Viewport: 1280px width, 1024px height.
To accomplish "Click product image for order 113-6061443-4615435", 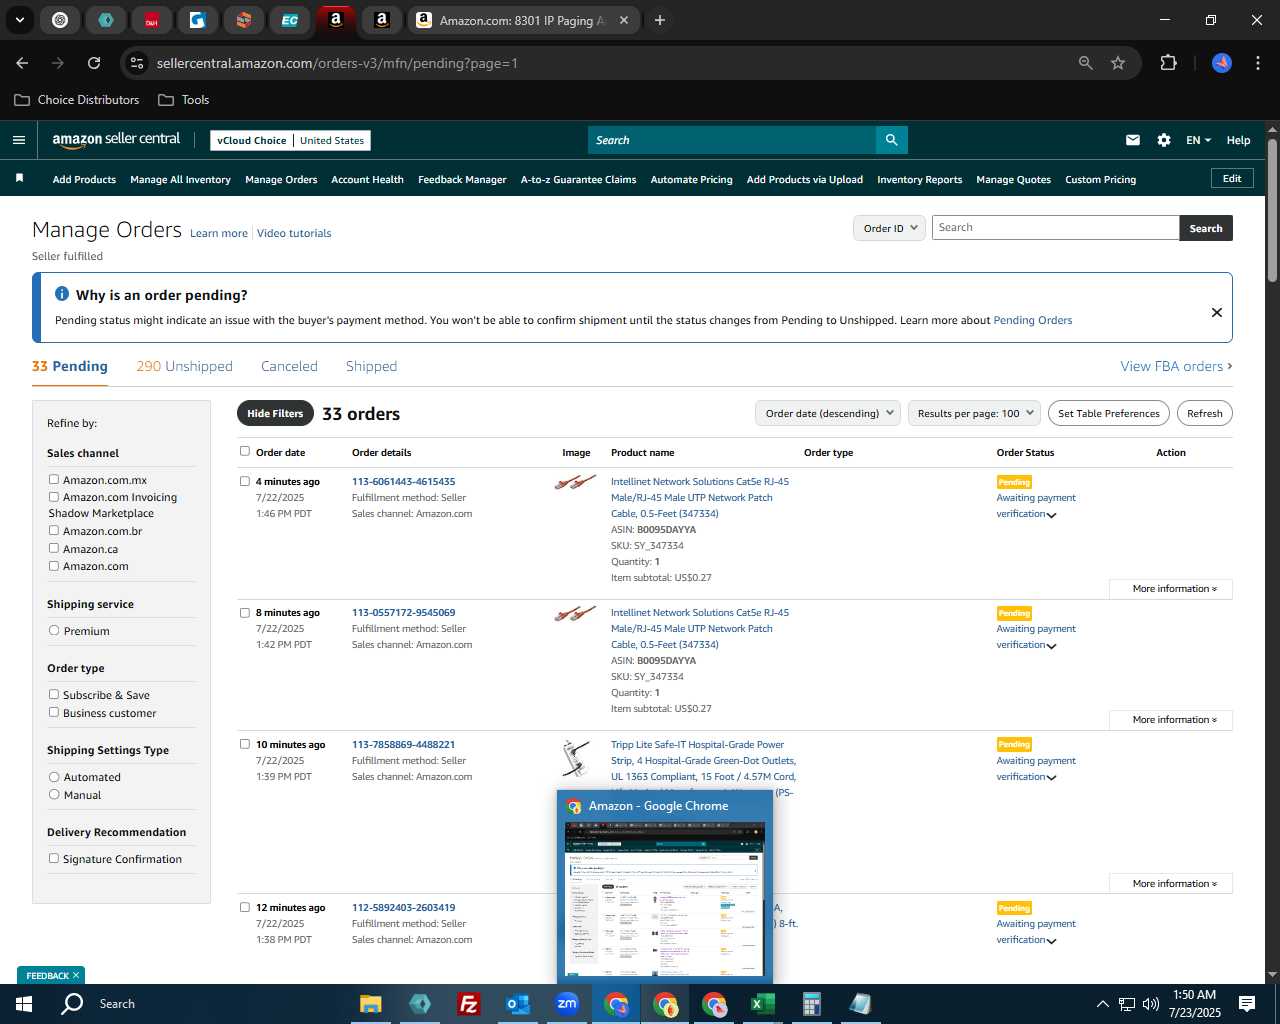I will [x=575, y=483].
